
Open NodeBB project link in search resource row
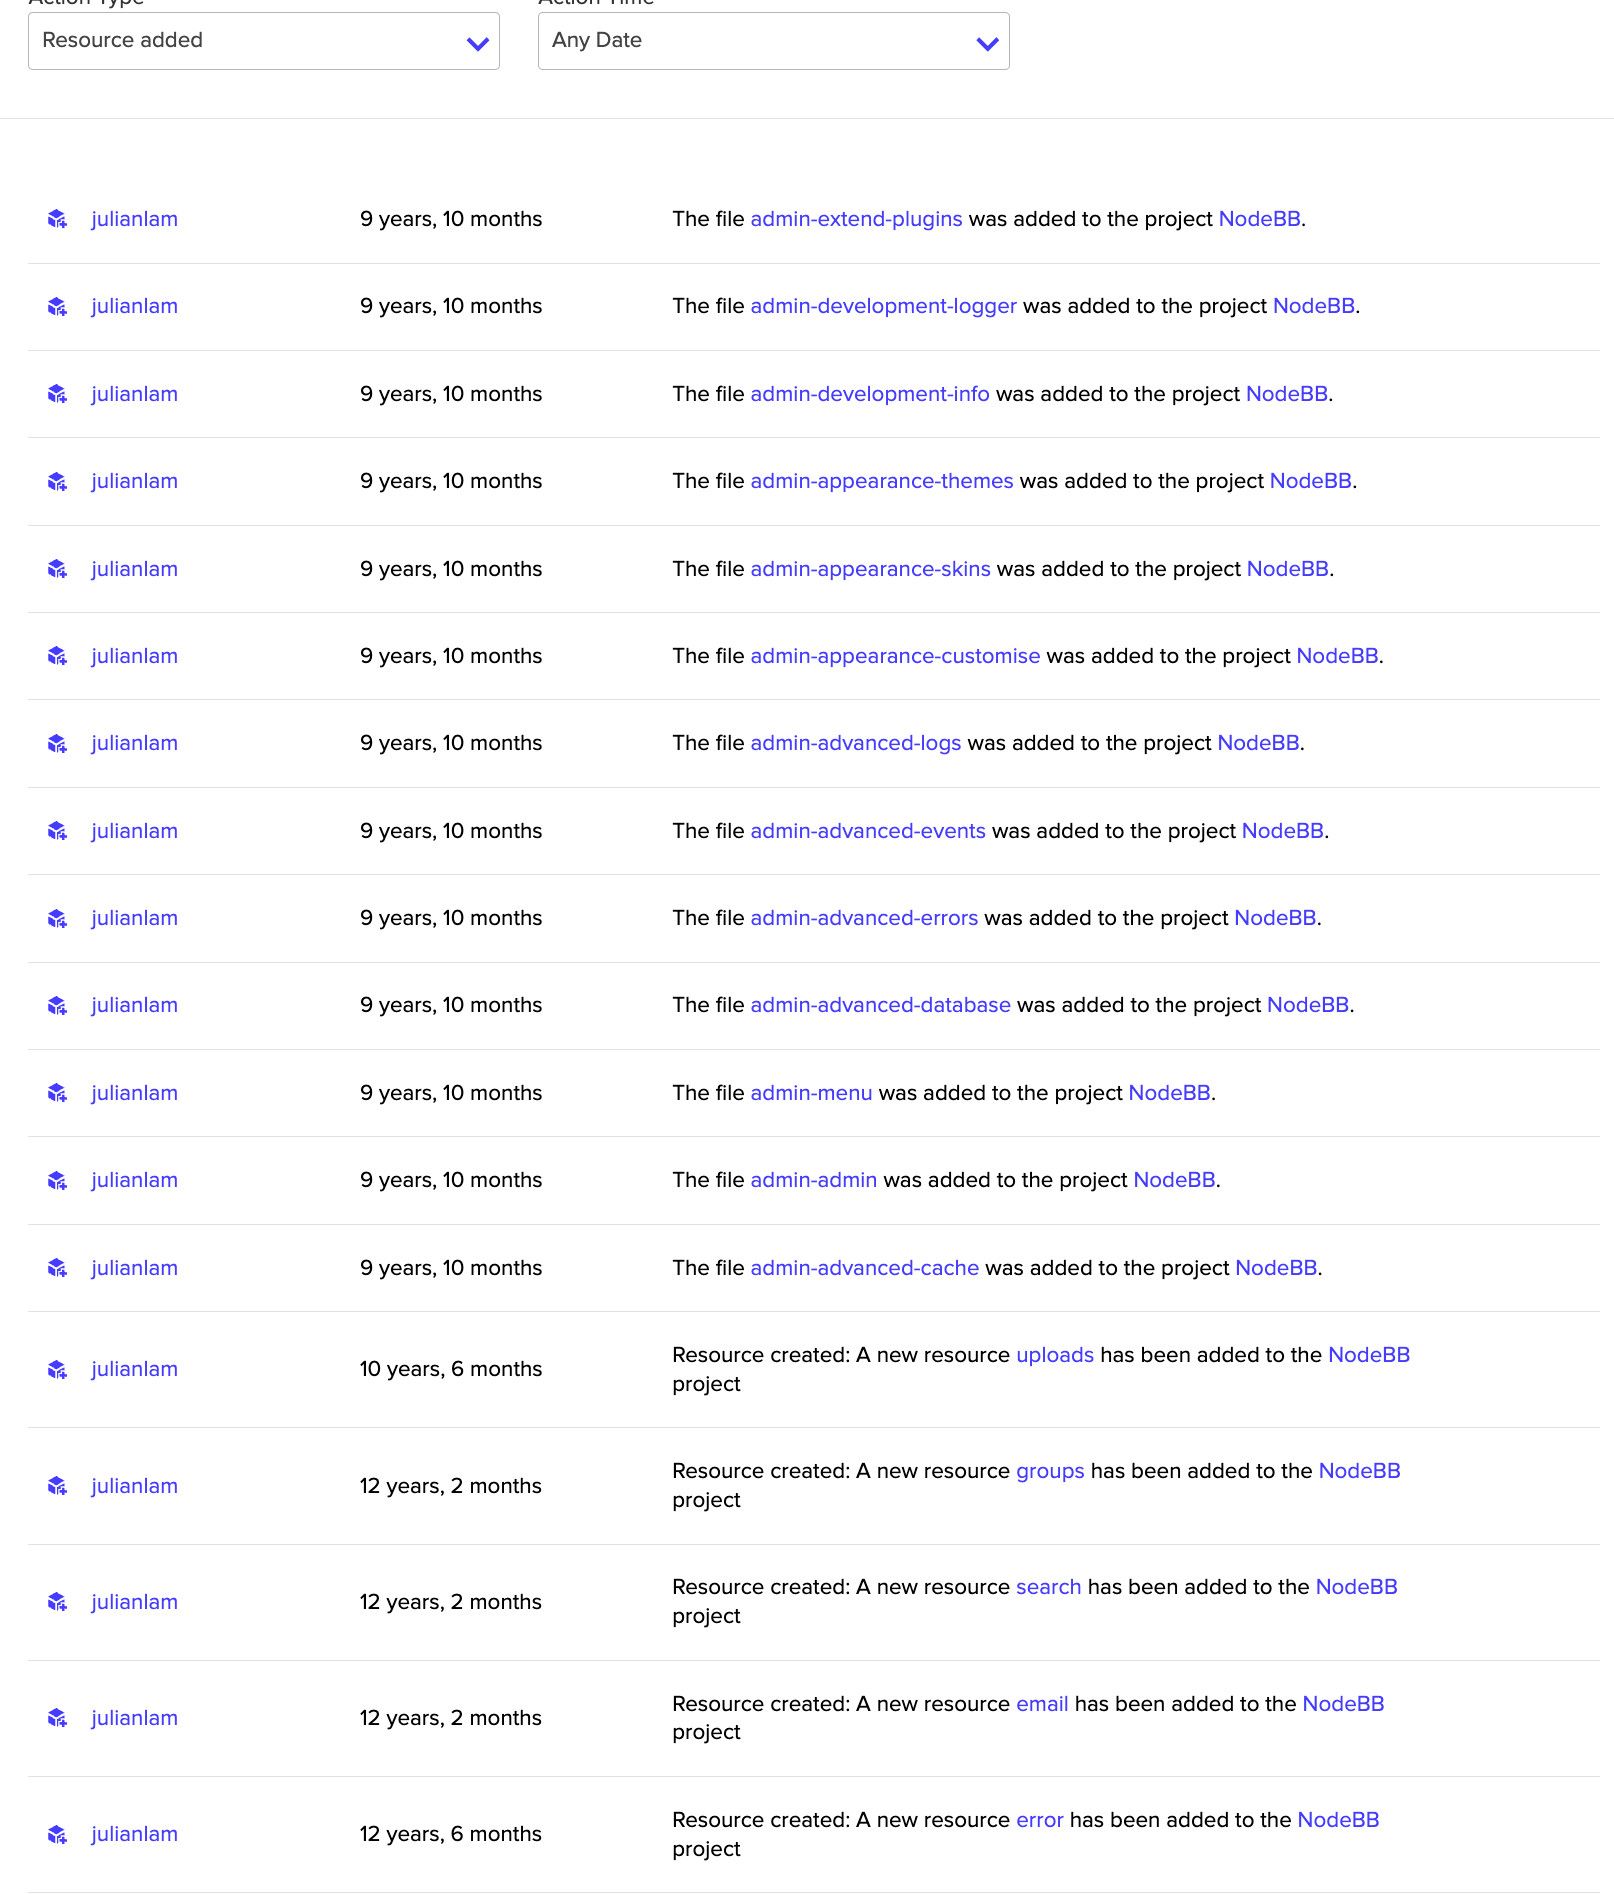pyautogui.click(x=1356, y=1587)
